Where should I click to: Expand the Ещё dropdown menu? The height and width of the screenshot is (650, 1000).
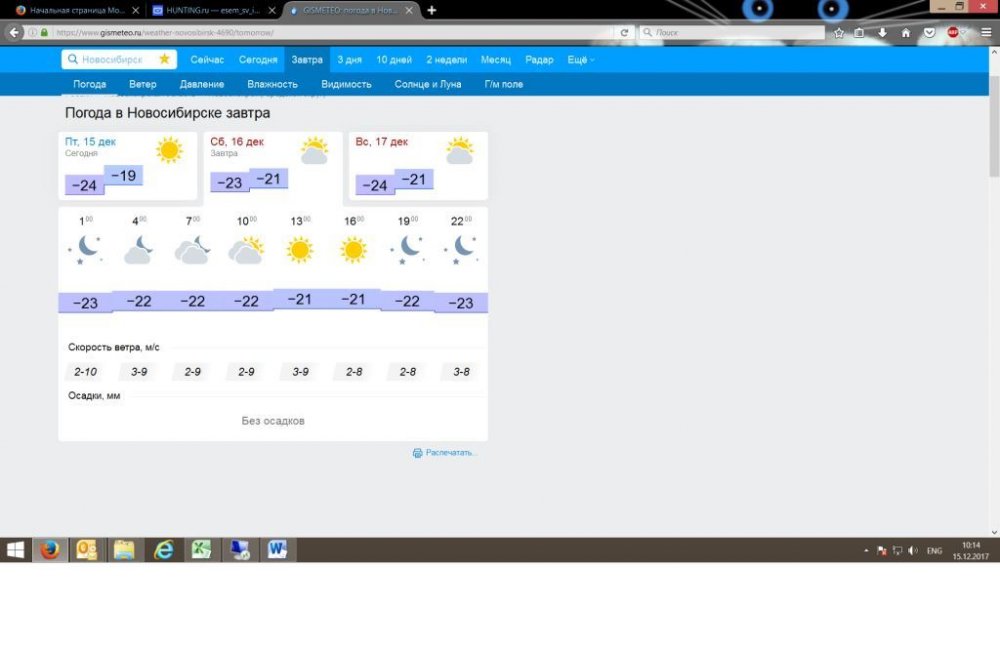tap(580, 60)
